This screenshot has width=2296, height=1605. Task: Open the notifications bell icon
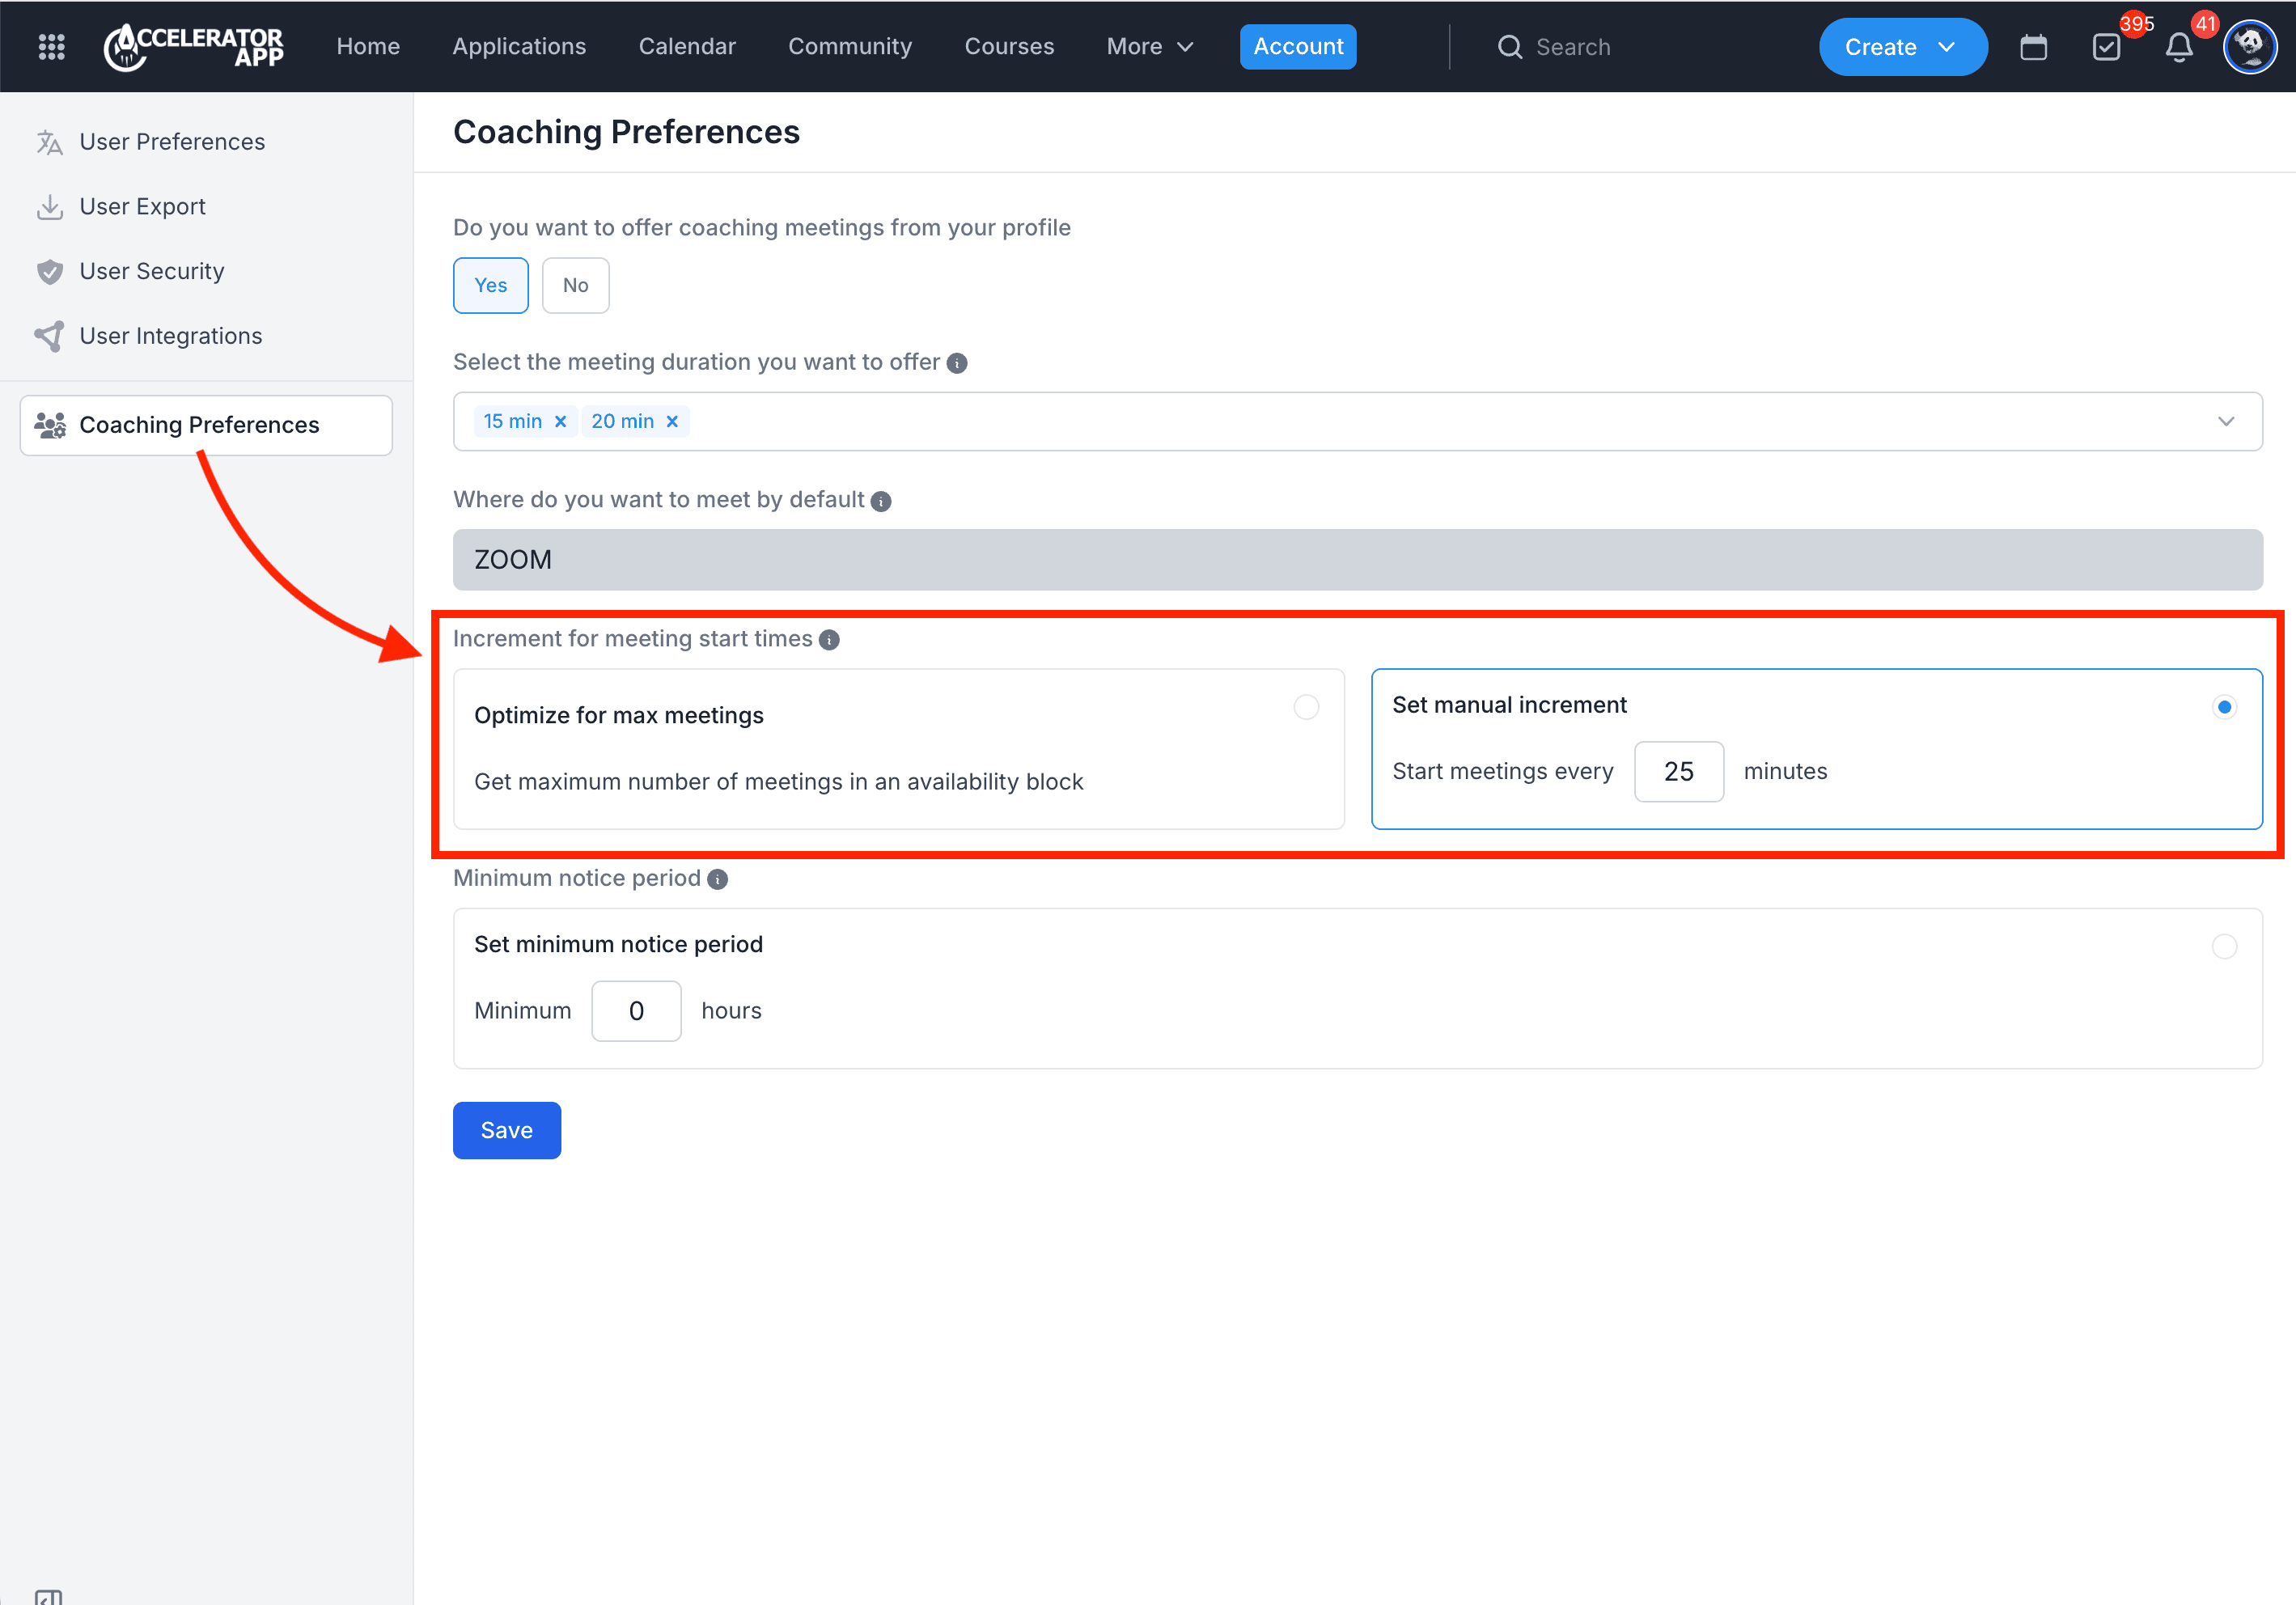click(2179, 47)
